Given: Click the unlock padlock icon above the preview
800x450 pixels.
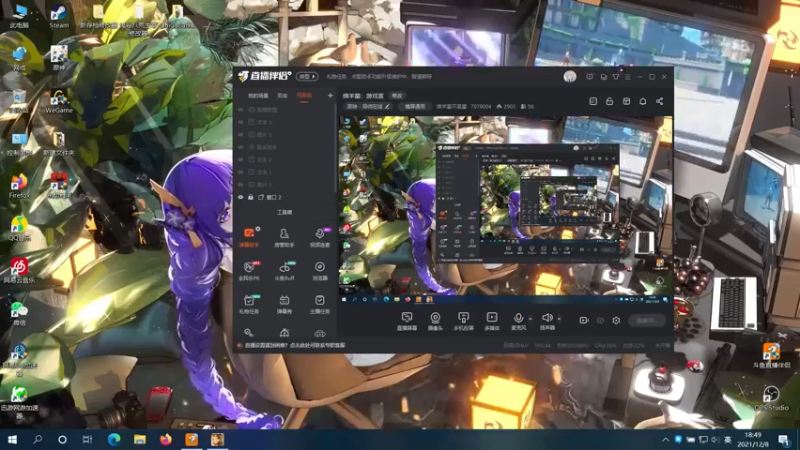Looking at the screenshot, I should pyautogui.click(x=609, y=101).
